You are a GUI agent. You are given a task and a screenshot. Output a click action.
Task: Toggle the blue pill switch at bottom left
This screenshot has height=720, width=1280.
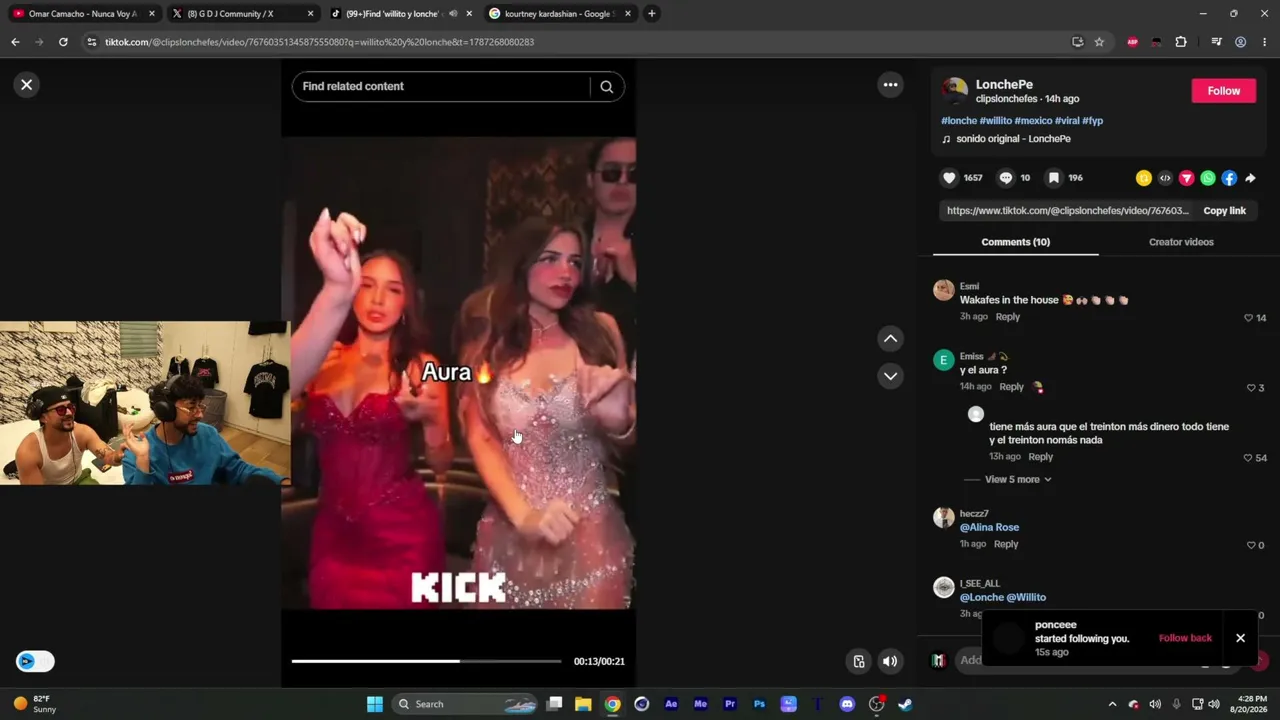pyautogui.click(x=35, y=661)
